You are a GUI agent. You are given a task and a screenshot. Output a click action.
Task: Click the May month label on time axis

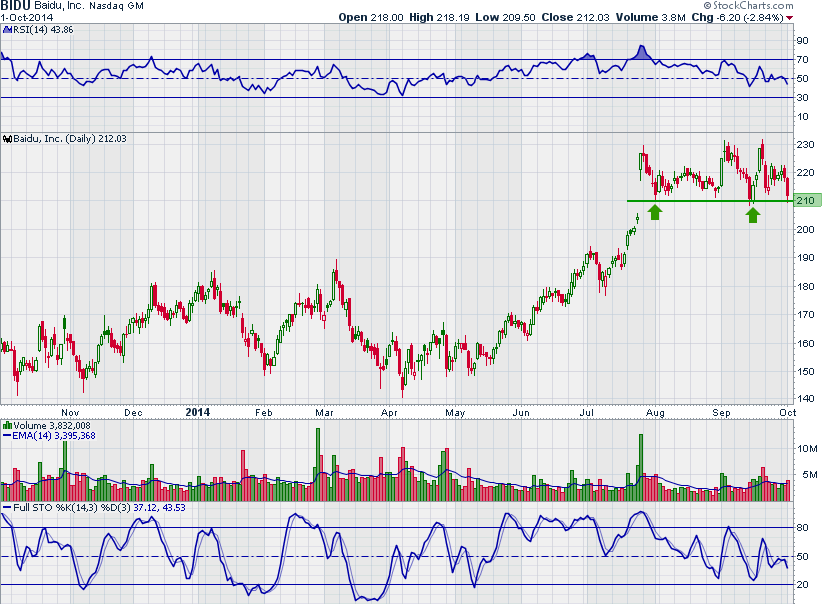[455, 413]
